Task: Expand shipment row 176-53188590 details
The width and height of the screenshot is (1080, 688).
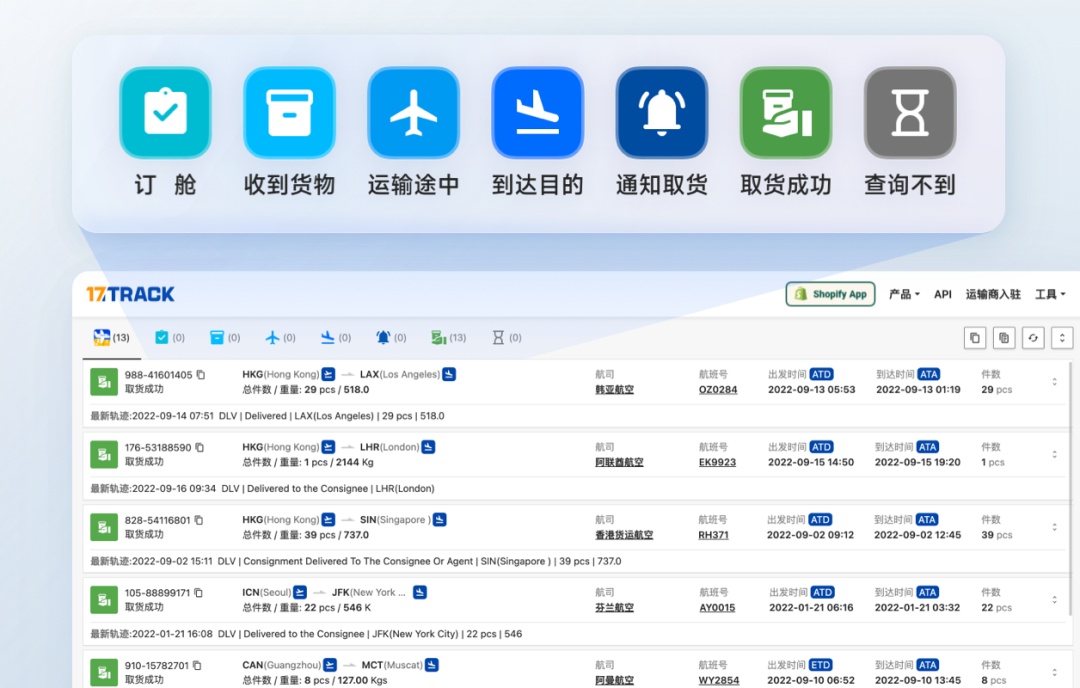Action: click(x=1054, y=455)
